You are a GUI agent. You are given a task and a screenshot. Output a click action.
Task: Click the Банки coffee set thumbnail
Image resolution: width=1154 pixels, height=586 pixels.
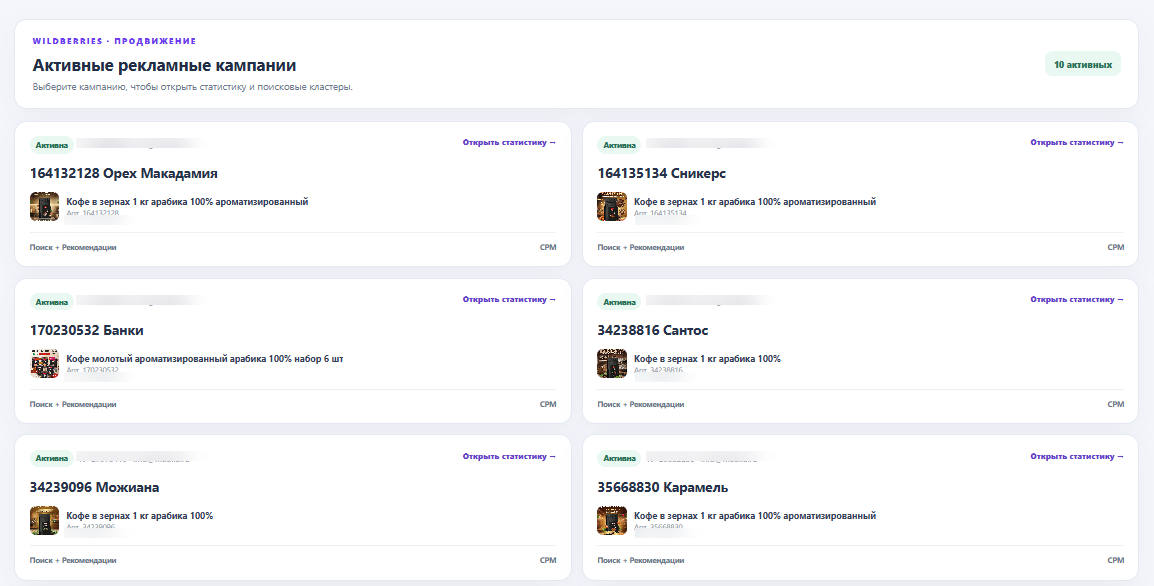tap(44, 364)
